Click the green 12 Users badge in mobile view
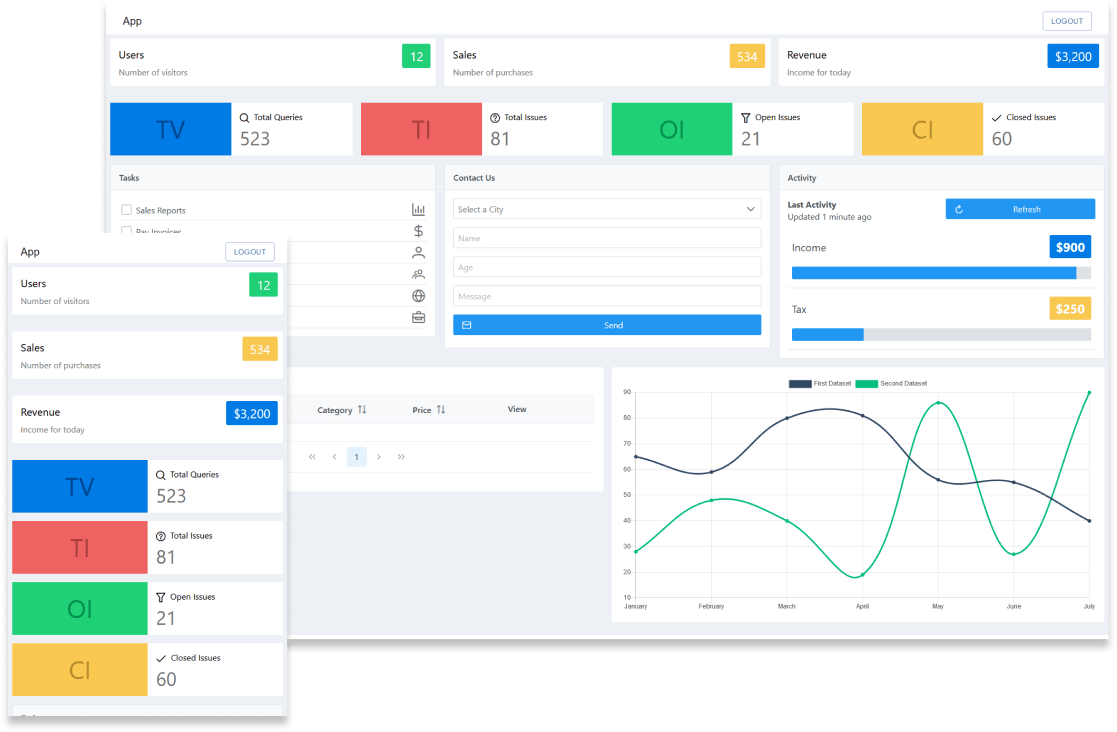This screenshot has height=732, width=1117. tap(264, 285)
